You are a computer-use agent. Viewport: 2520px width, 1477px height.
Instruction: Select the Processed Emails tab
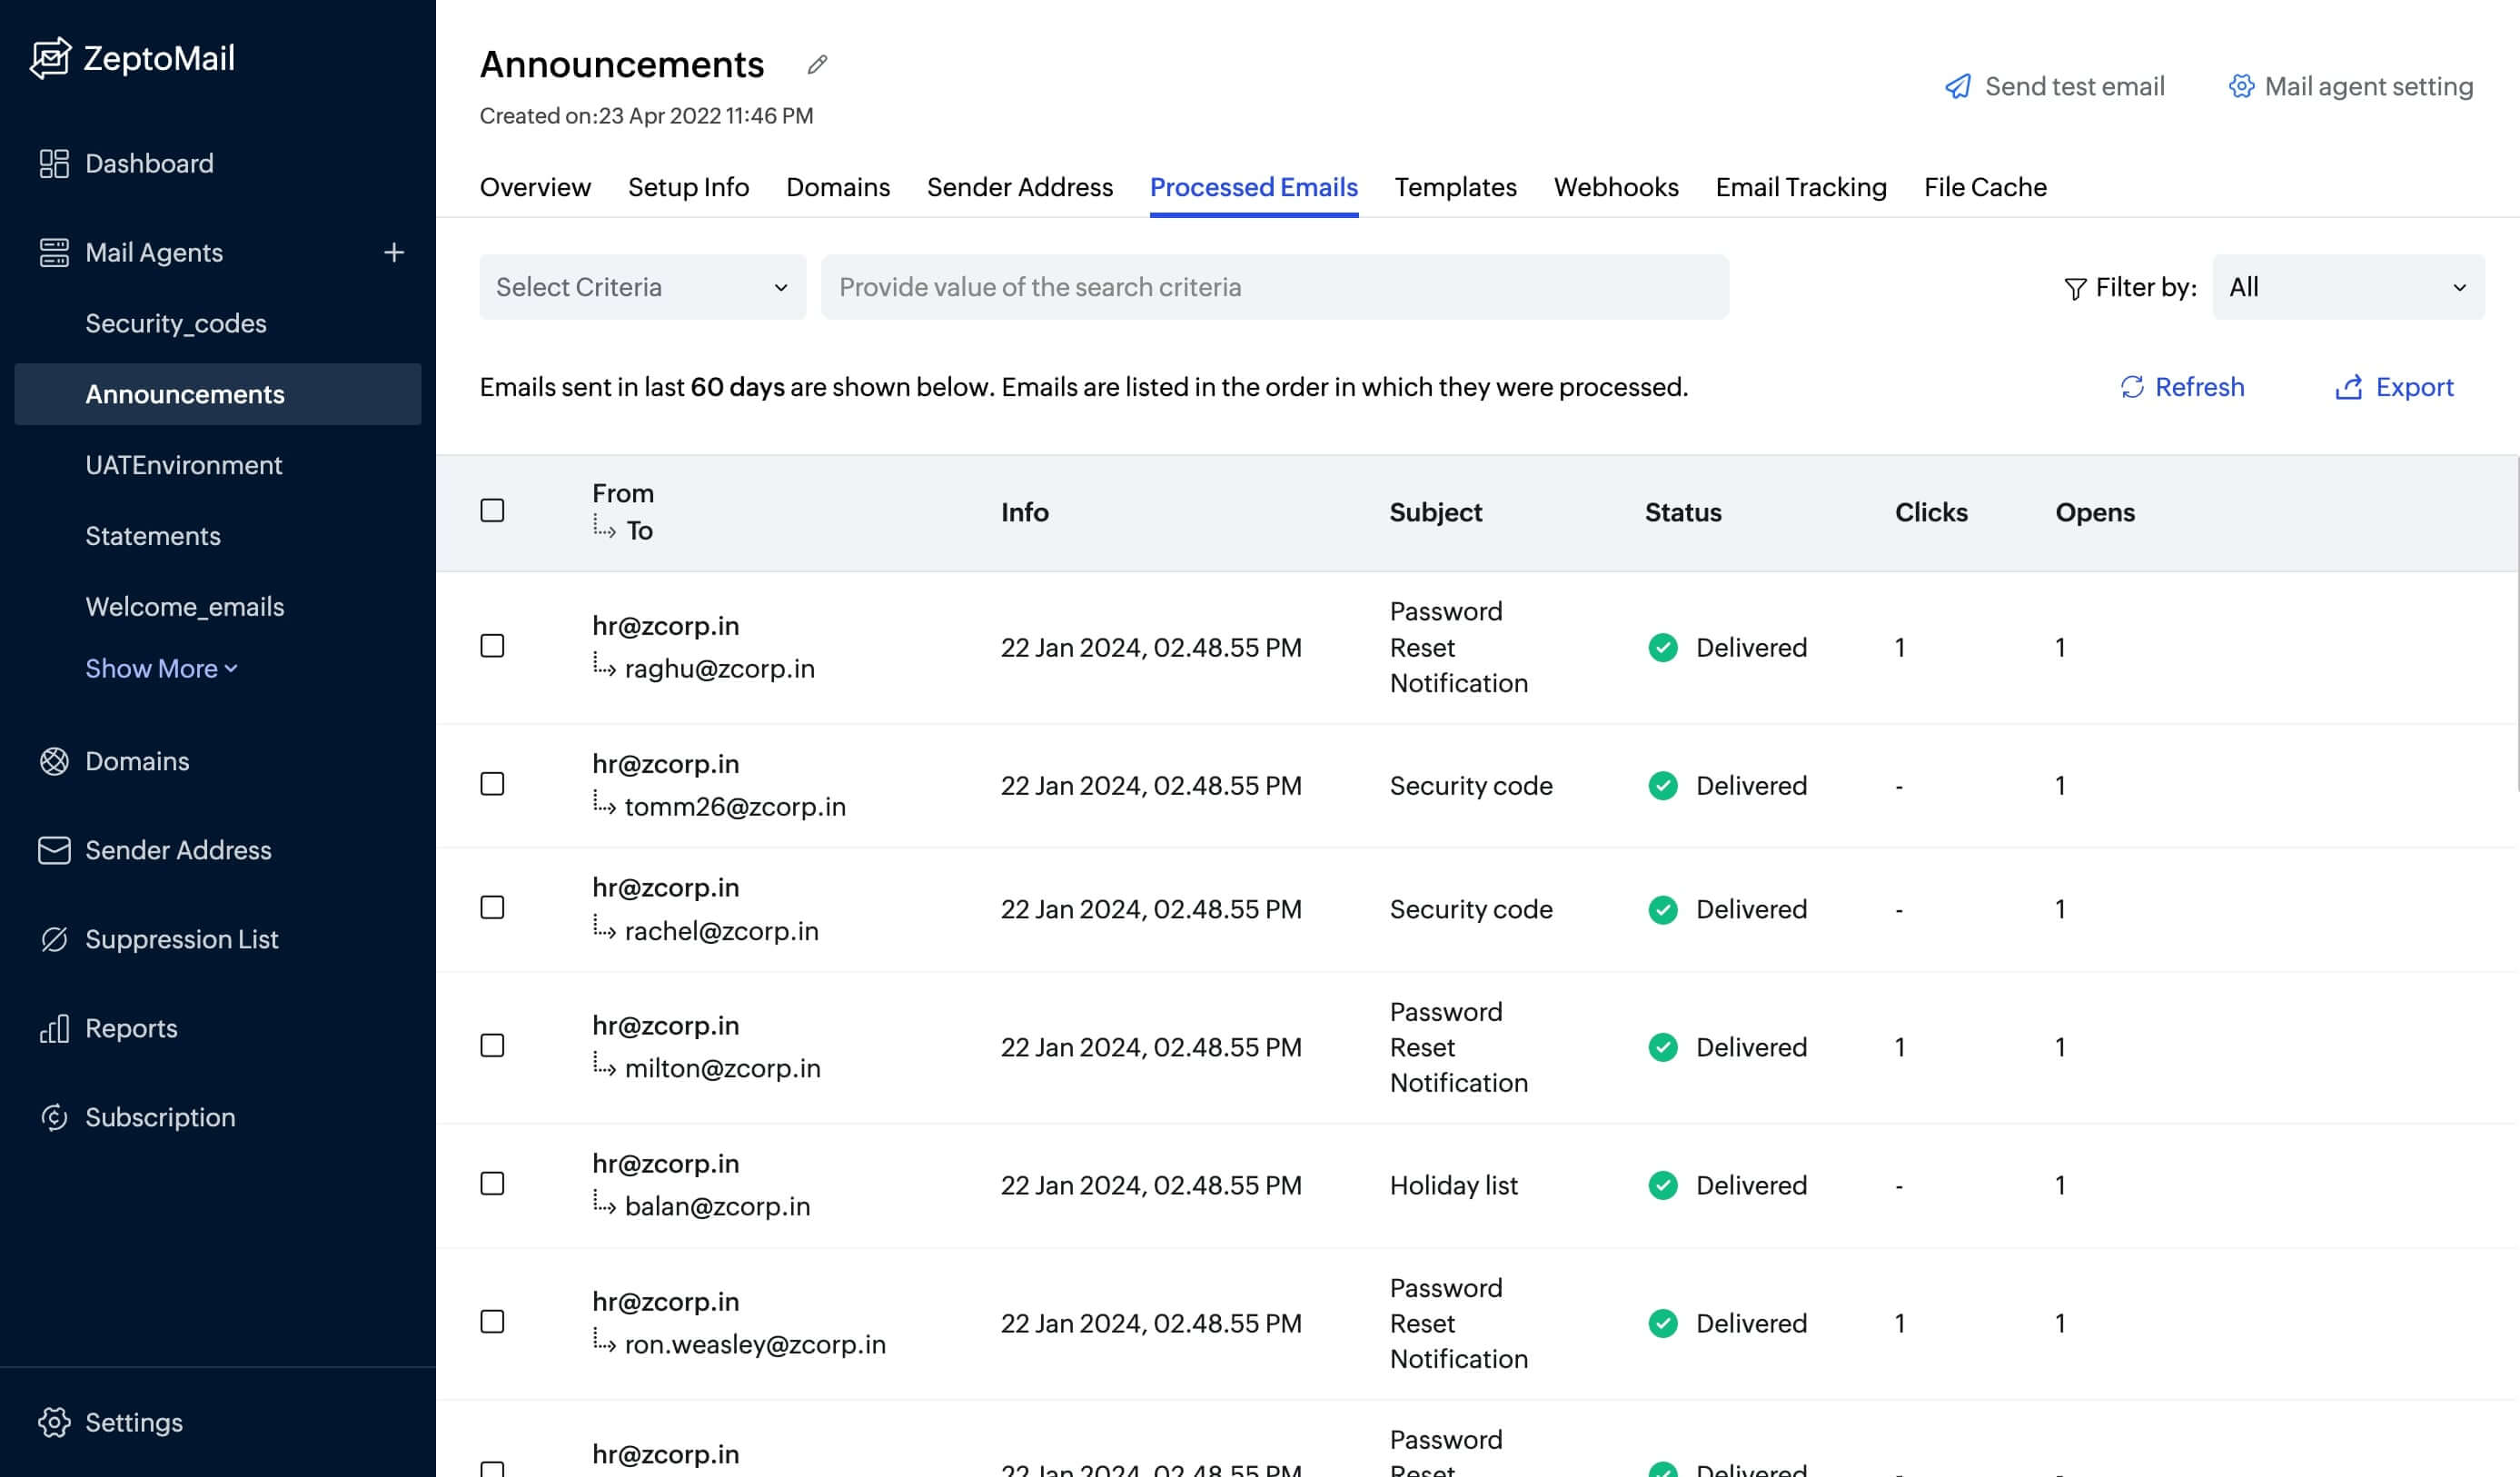(1254, 187)
